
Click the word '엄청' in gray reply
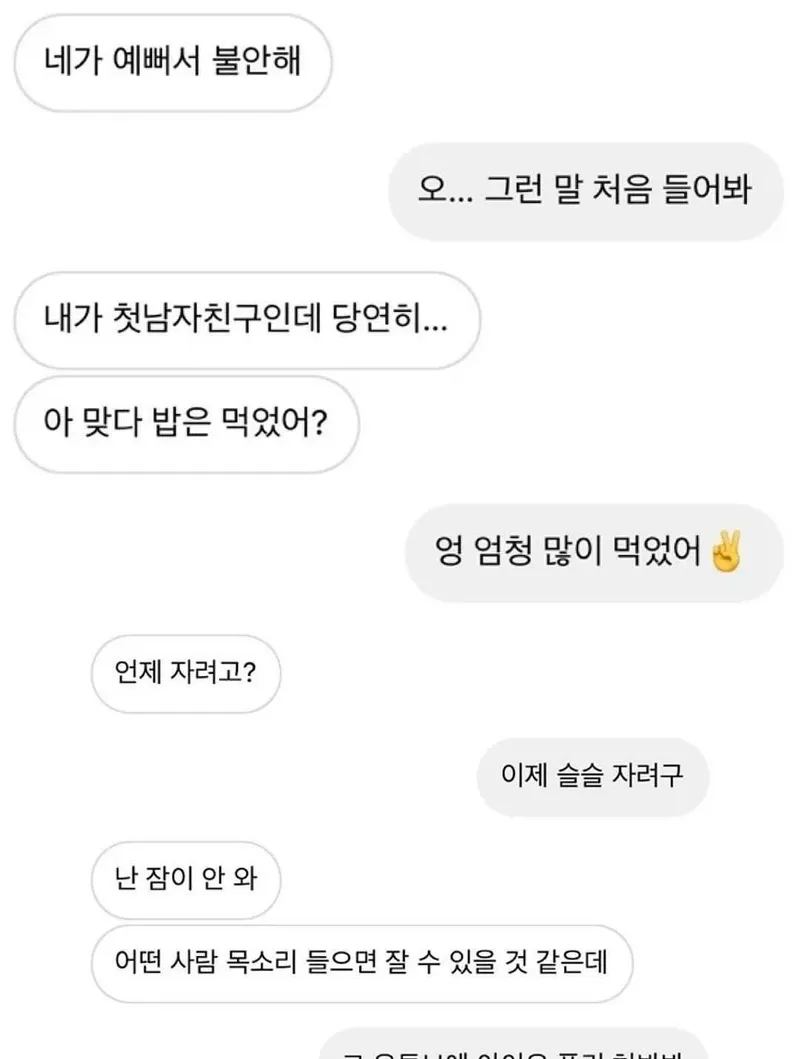[x=503, y=552]
